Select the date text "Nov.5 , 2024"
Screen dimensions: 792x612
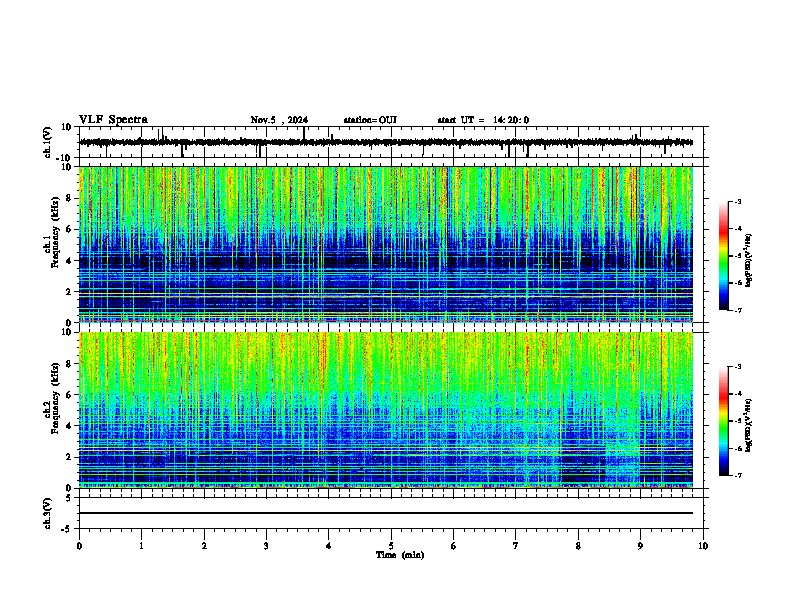[279, 120]
